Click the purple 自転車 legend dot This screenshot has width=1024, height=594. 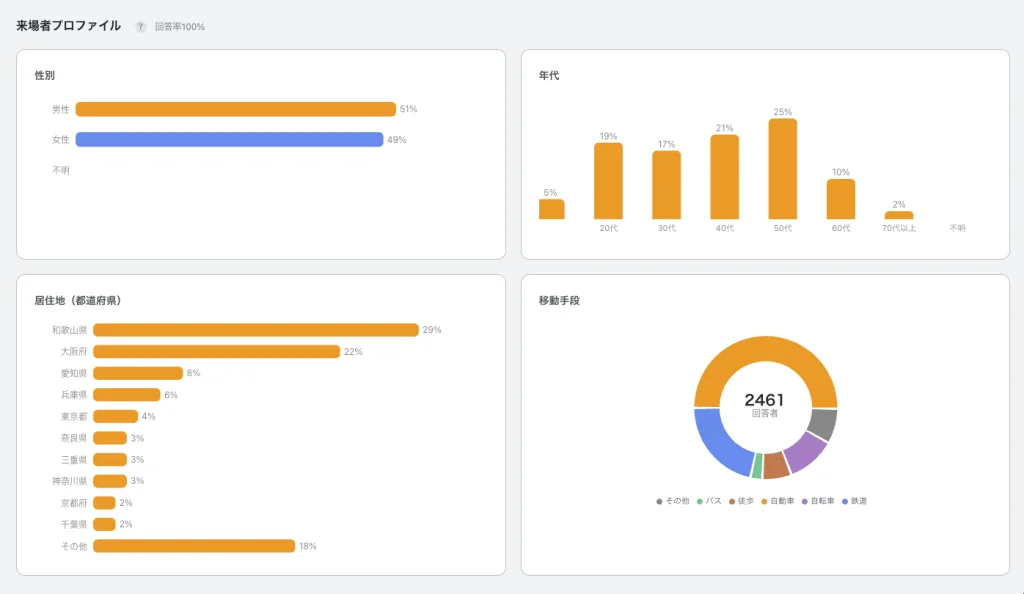pos(804,501)
